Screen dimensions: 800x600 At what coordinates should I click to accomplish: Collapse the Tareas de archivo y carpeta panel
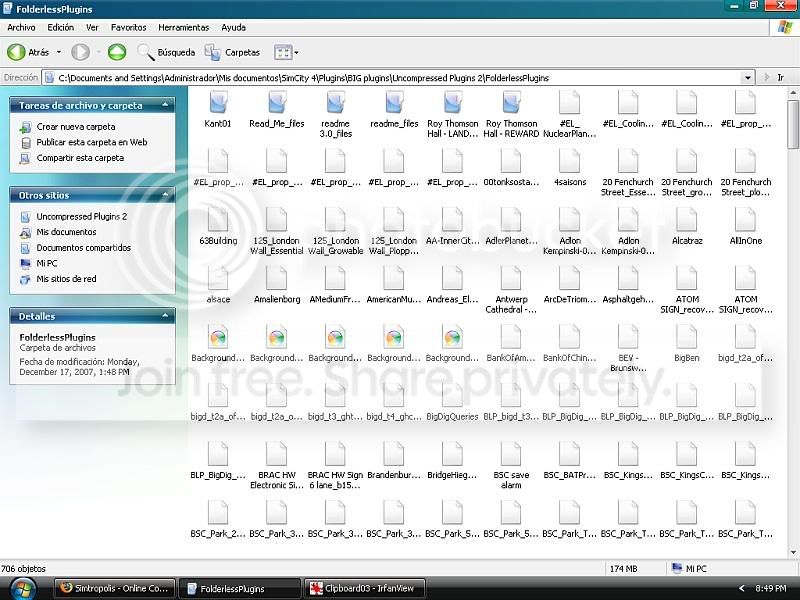(x=165, y=105)
